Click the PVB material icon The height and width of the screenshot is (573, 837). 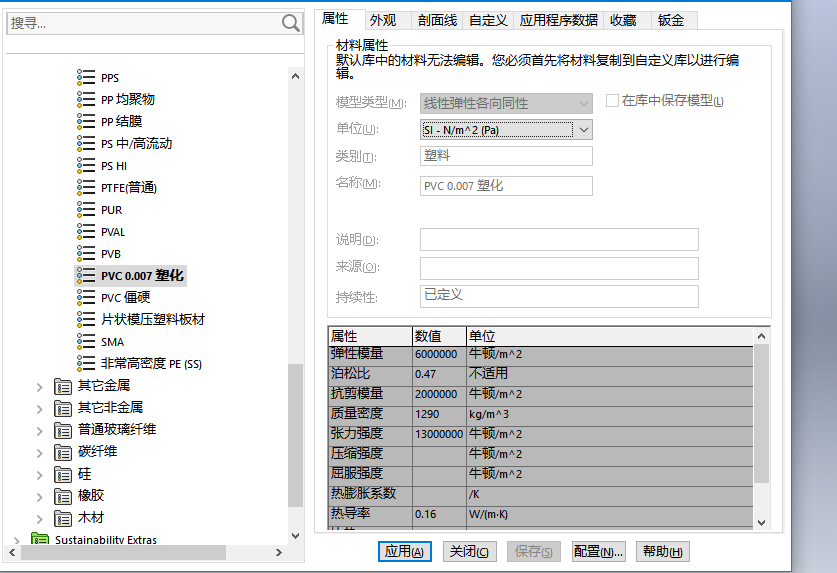pyautogui.click(x=86, y=254)
